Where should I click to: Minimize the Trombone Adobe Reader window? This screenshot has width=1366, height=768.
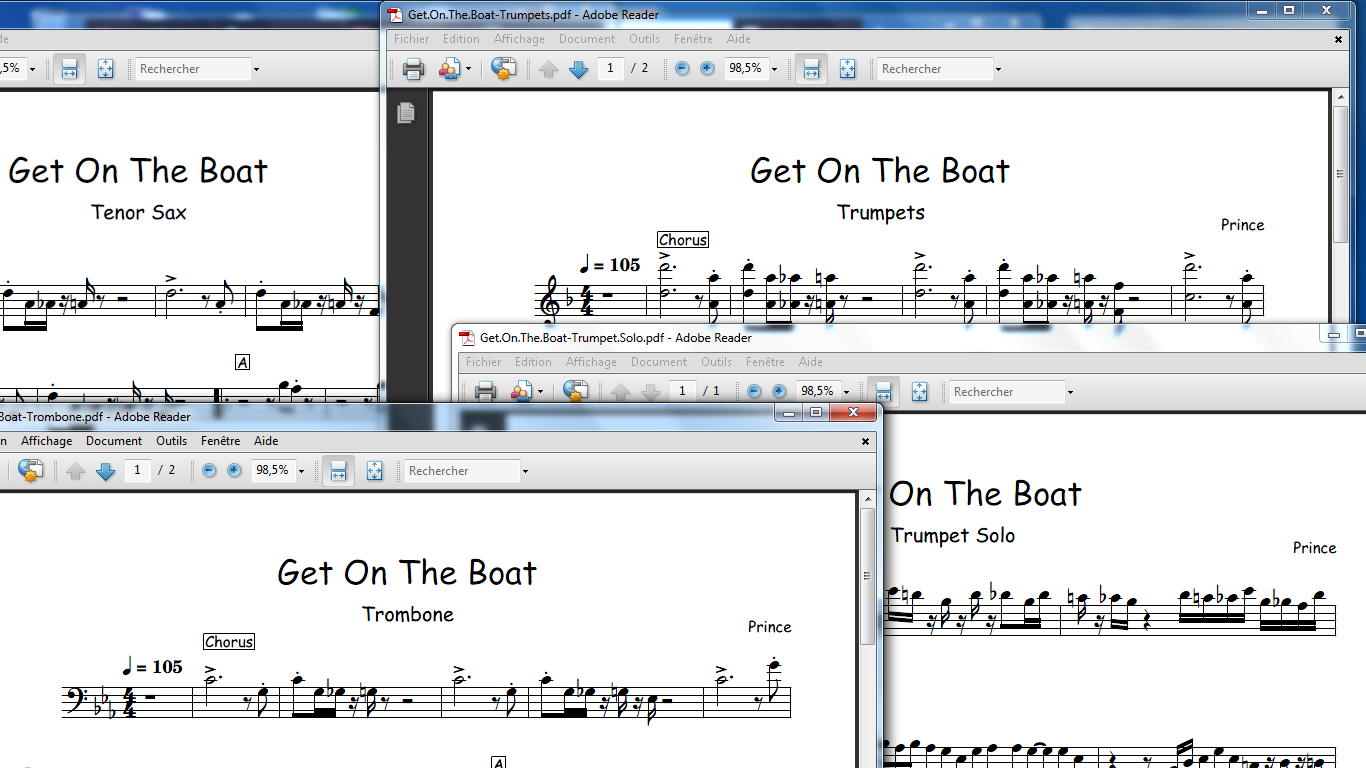pyautogui.click(x=790, y=412)
